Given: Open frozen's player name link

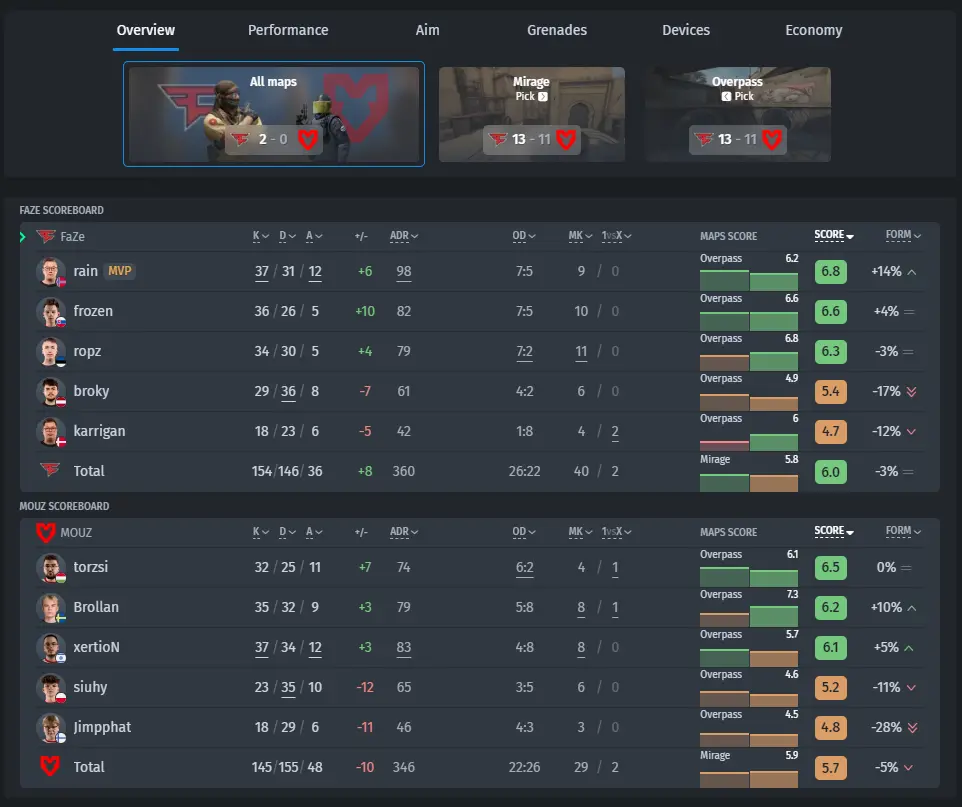Looking at the screenshot, I should [x=93, y=311].
